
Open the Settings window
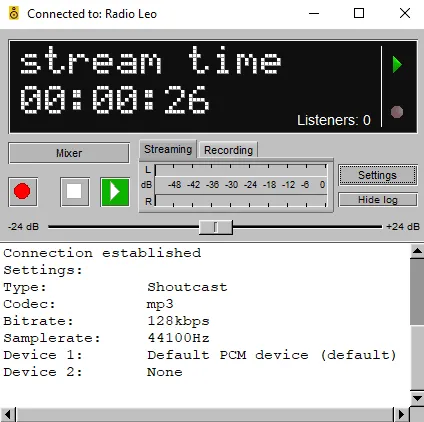378,175
